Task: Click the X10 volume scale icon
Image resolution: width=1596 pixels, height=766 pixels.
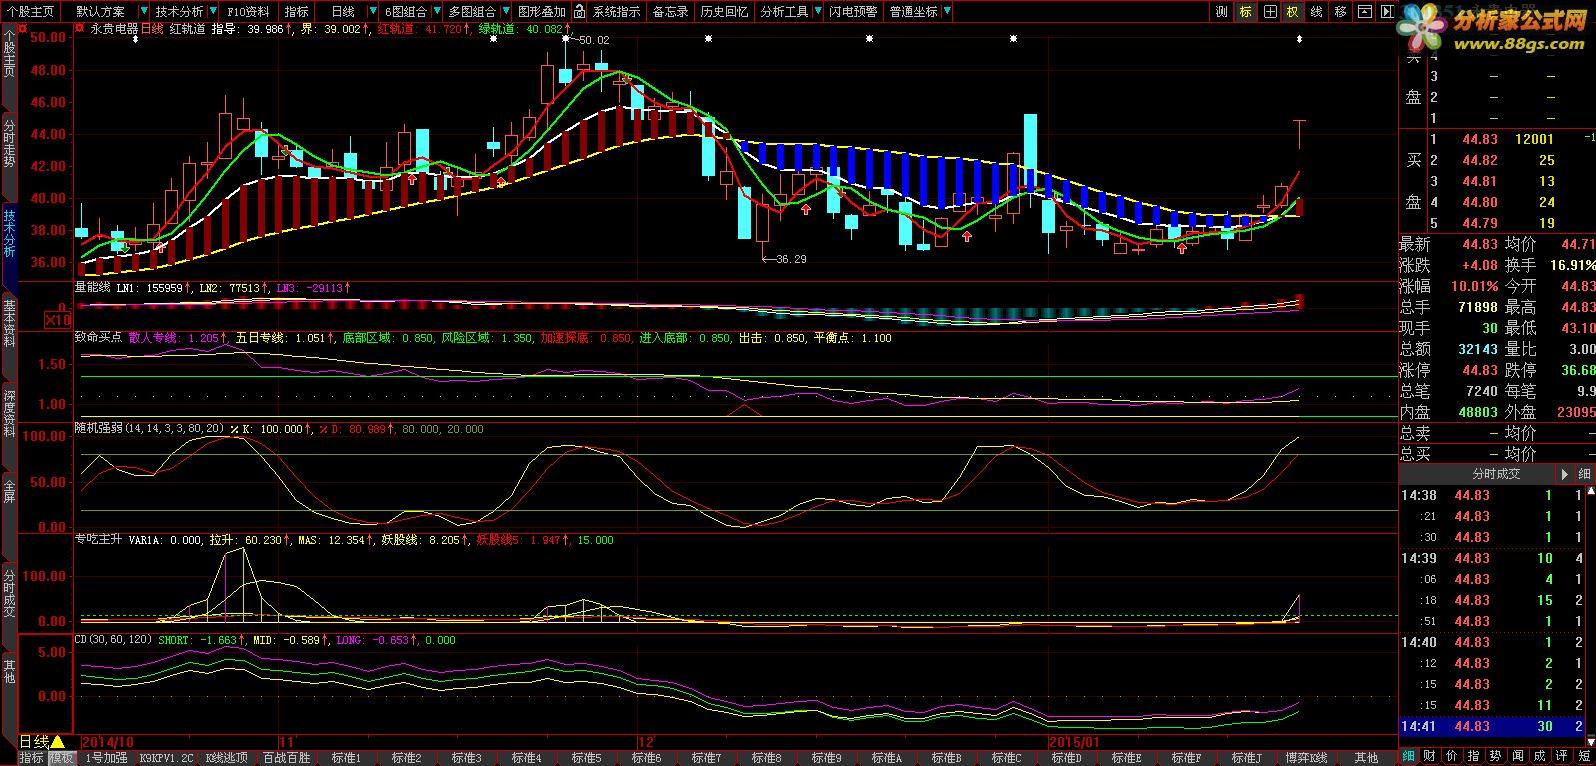Action: coord(57,320)
